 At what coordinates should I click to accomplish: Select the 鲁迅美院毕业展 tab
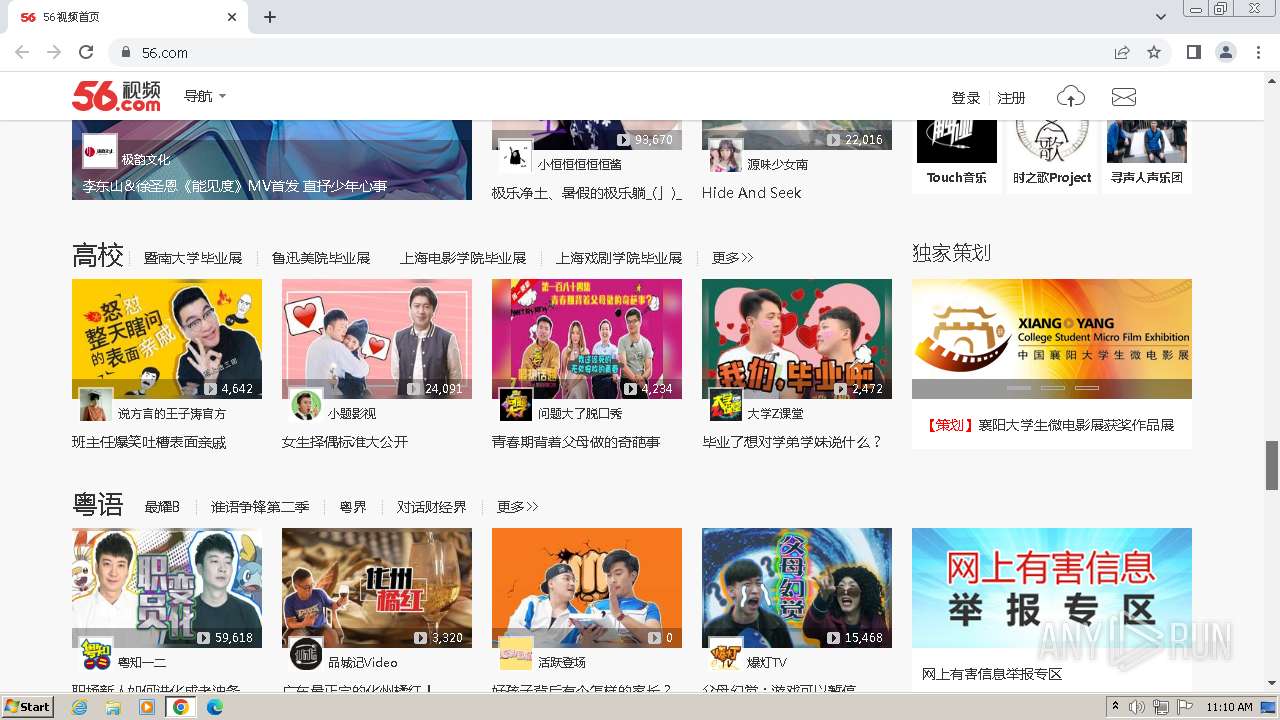point(321,258)
